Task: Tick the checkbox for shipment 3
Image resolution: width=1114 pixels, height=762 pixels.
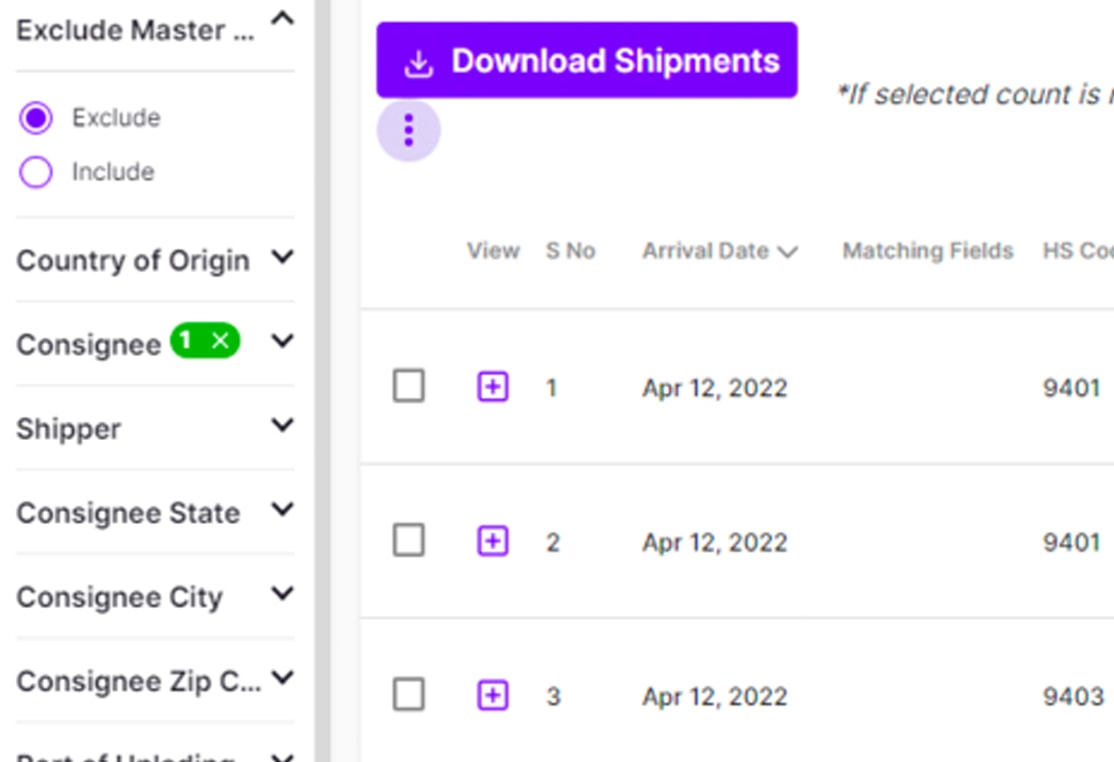Action: [x=408, y=695]
